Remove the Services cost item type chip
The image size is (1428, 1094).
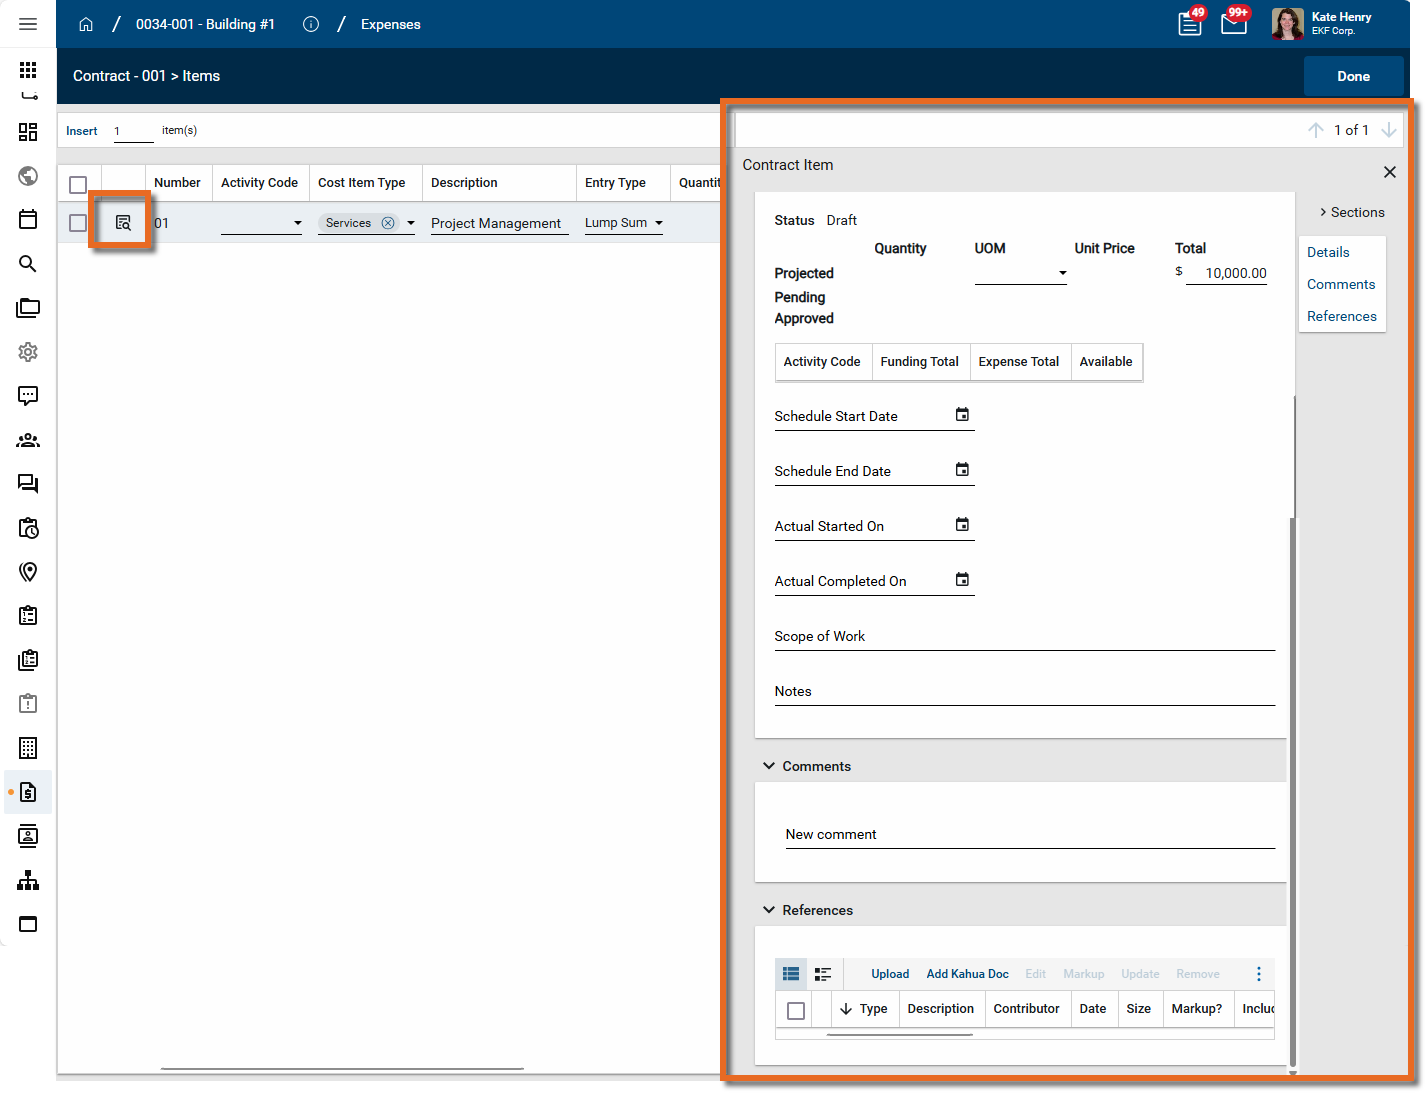(388, 223)
